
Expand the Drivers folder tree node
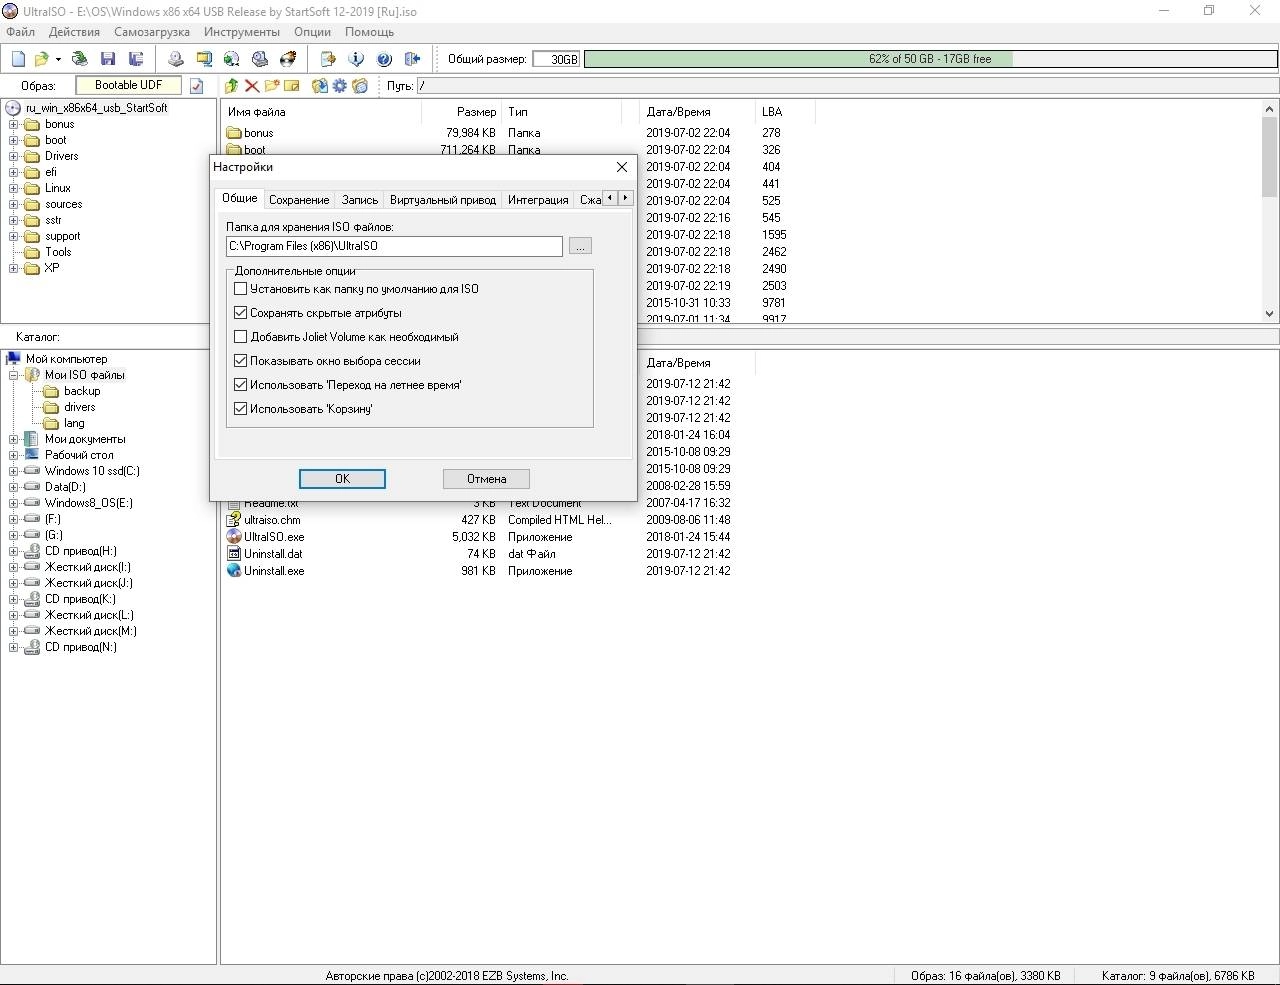point(14,157)
